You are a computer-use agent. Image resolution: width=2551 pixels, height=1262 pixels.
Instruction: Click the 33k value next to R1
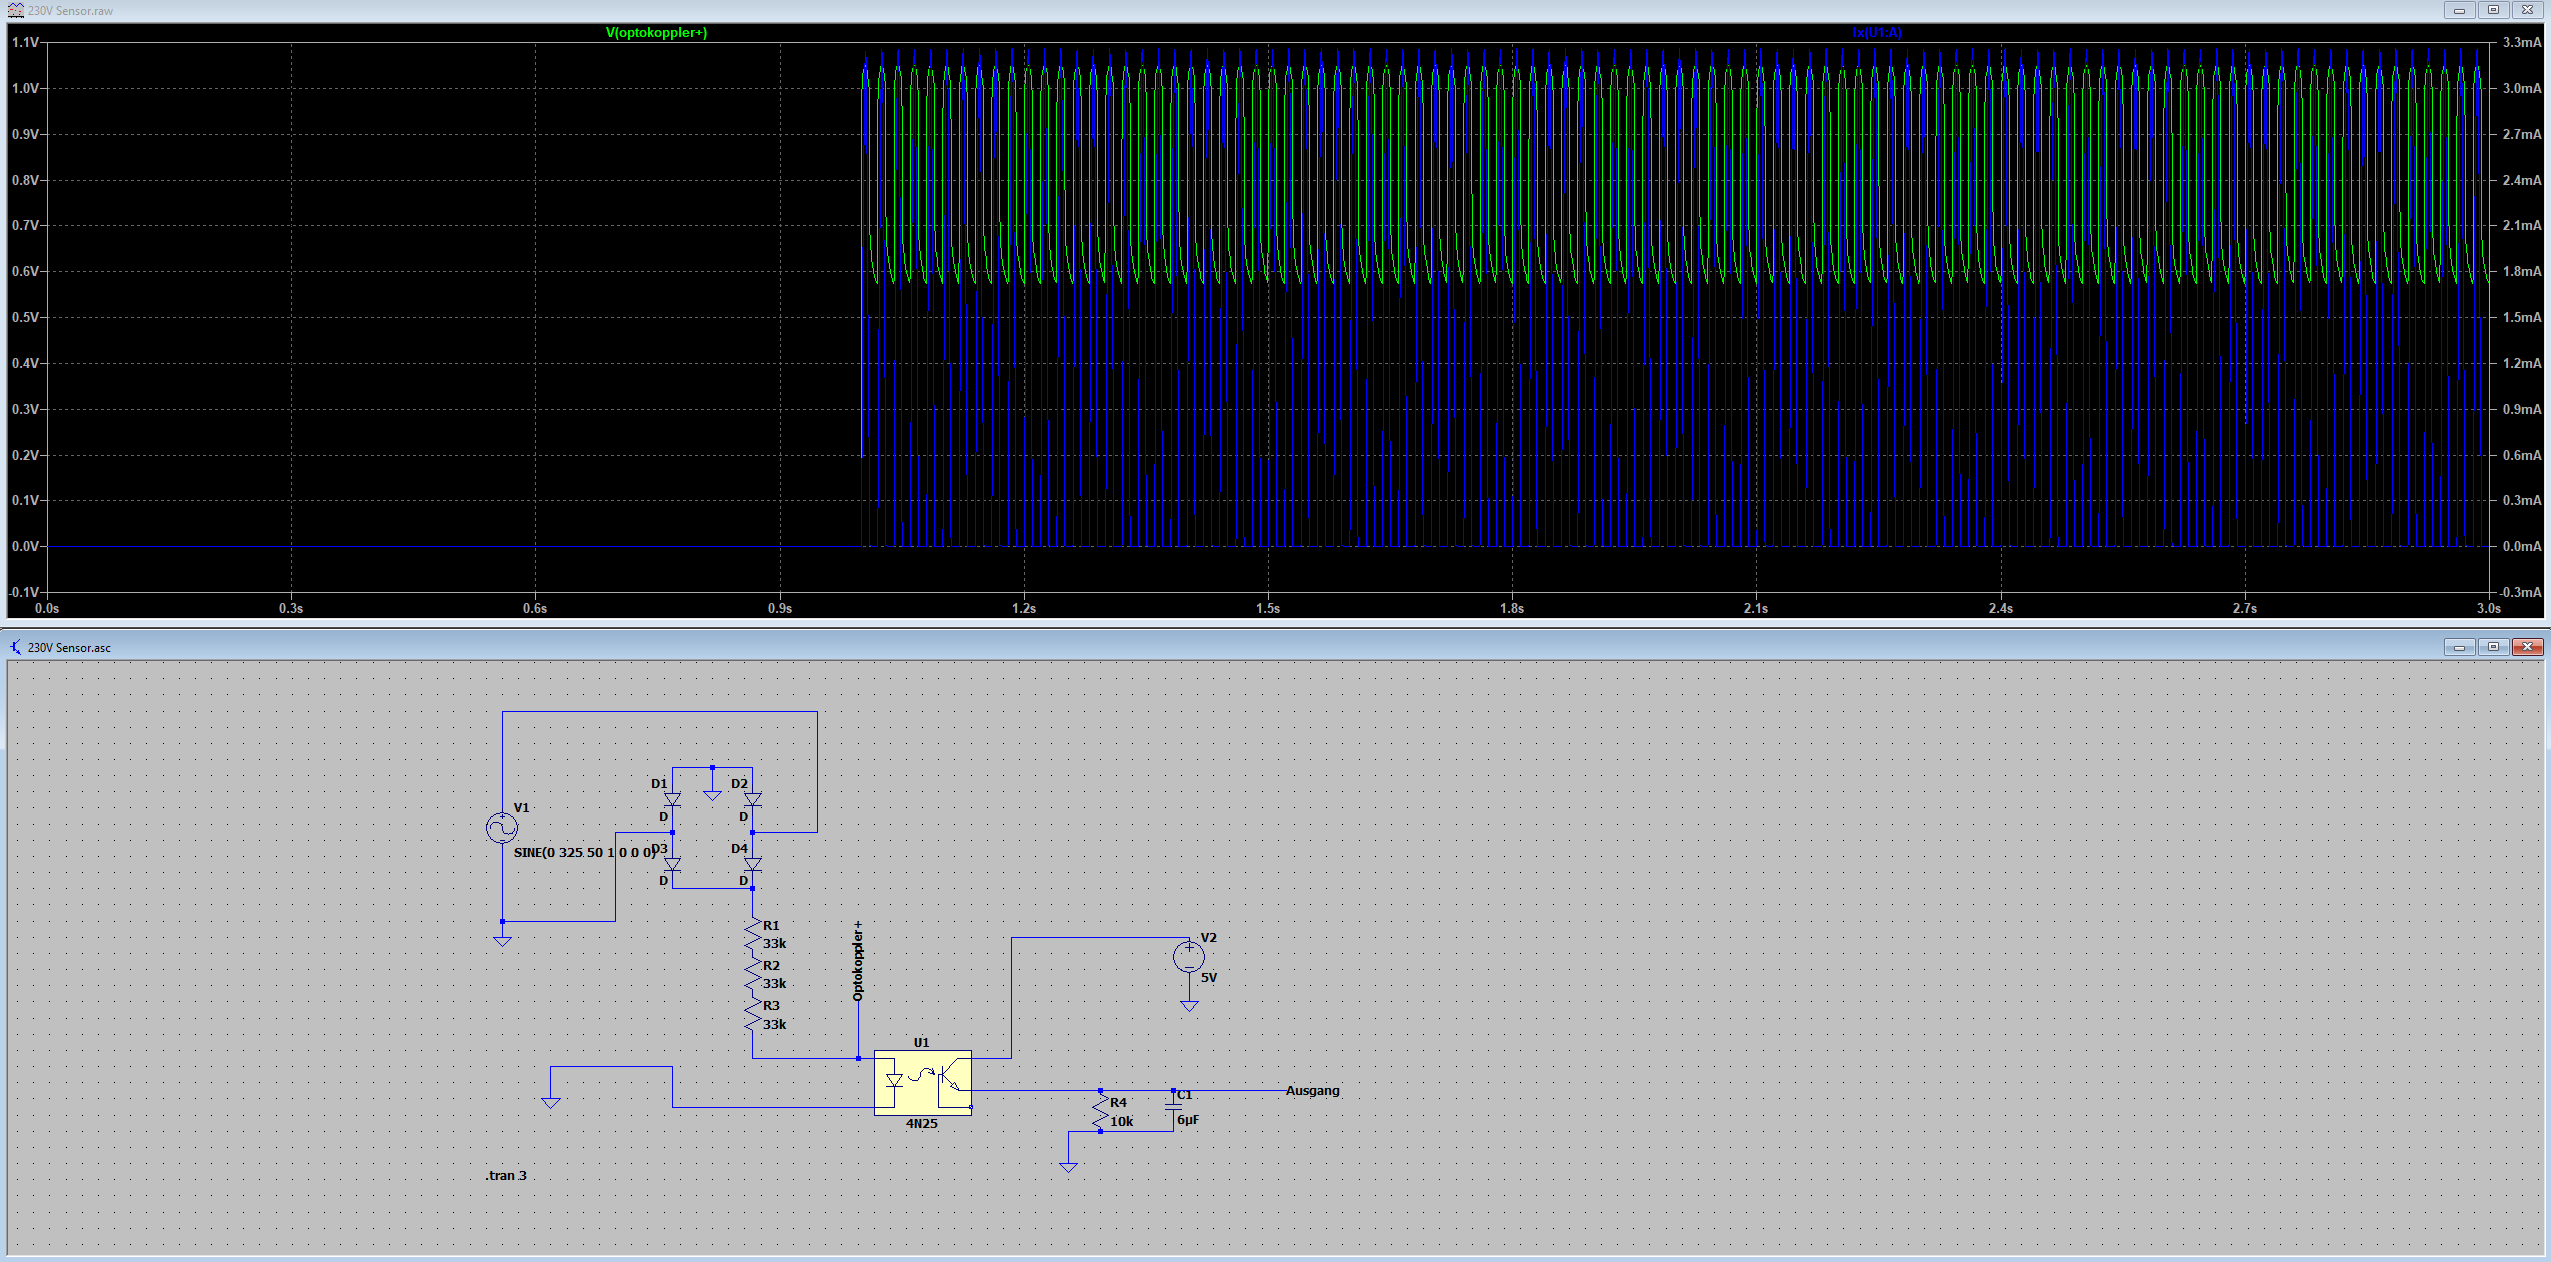tap(775, 943)
